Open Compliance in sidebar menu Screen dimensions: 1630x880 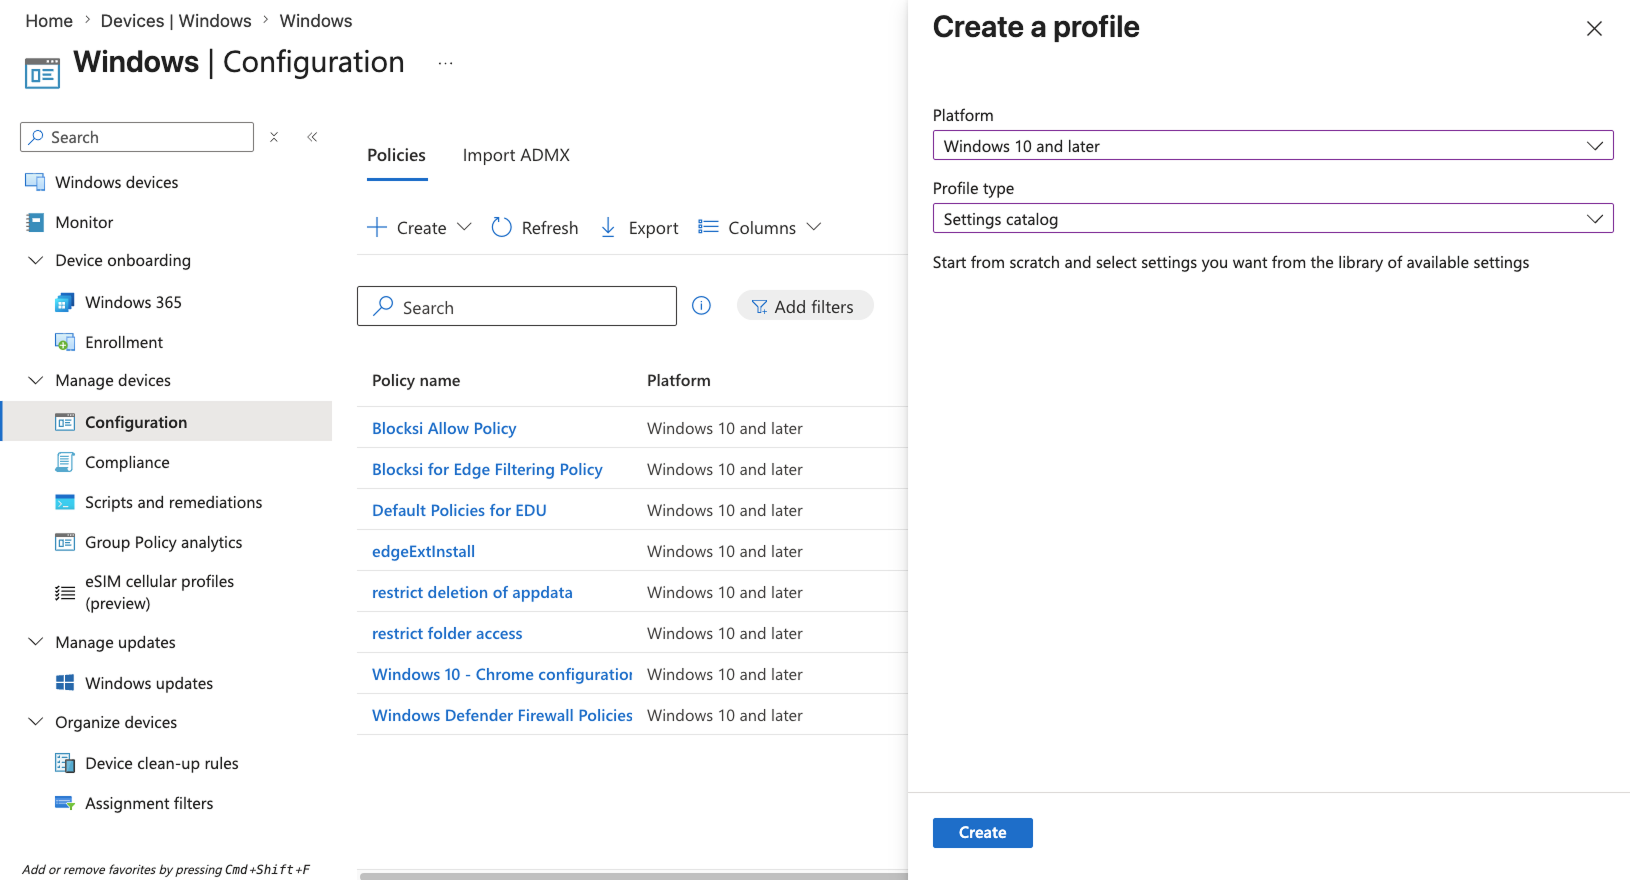pos(127,462)
